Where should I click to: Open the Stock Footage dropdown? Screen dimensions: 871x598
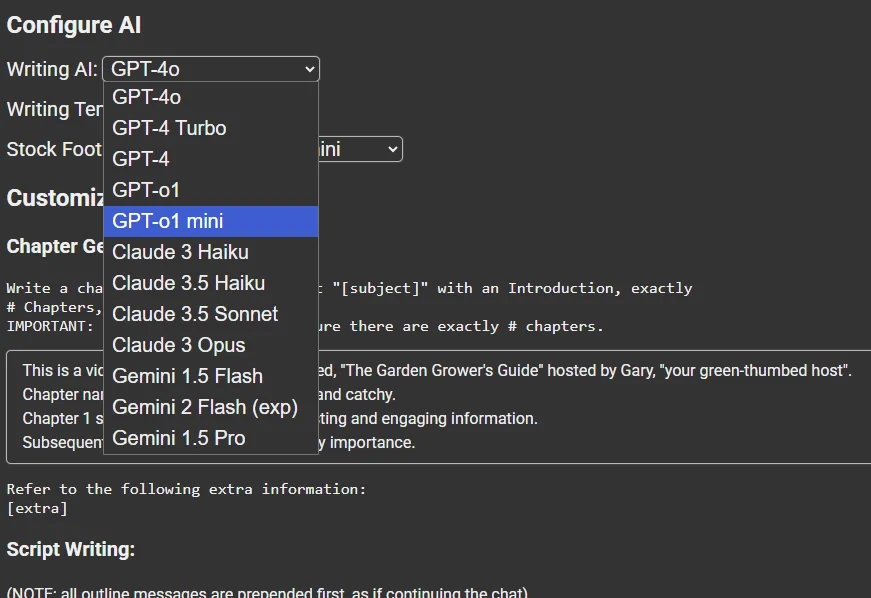point(360,149)
